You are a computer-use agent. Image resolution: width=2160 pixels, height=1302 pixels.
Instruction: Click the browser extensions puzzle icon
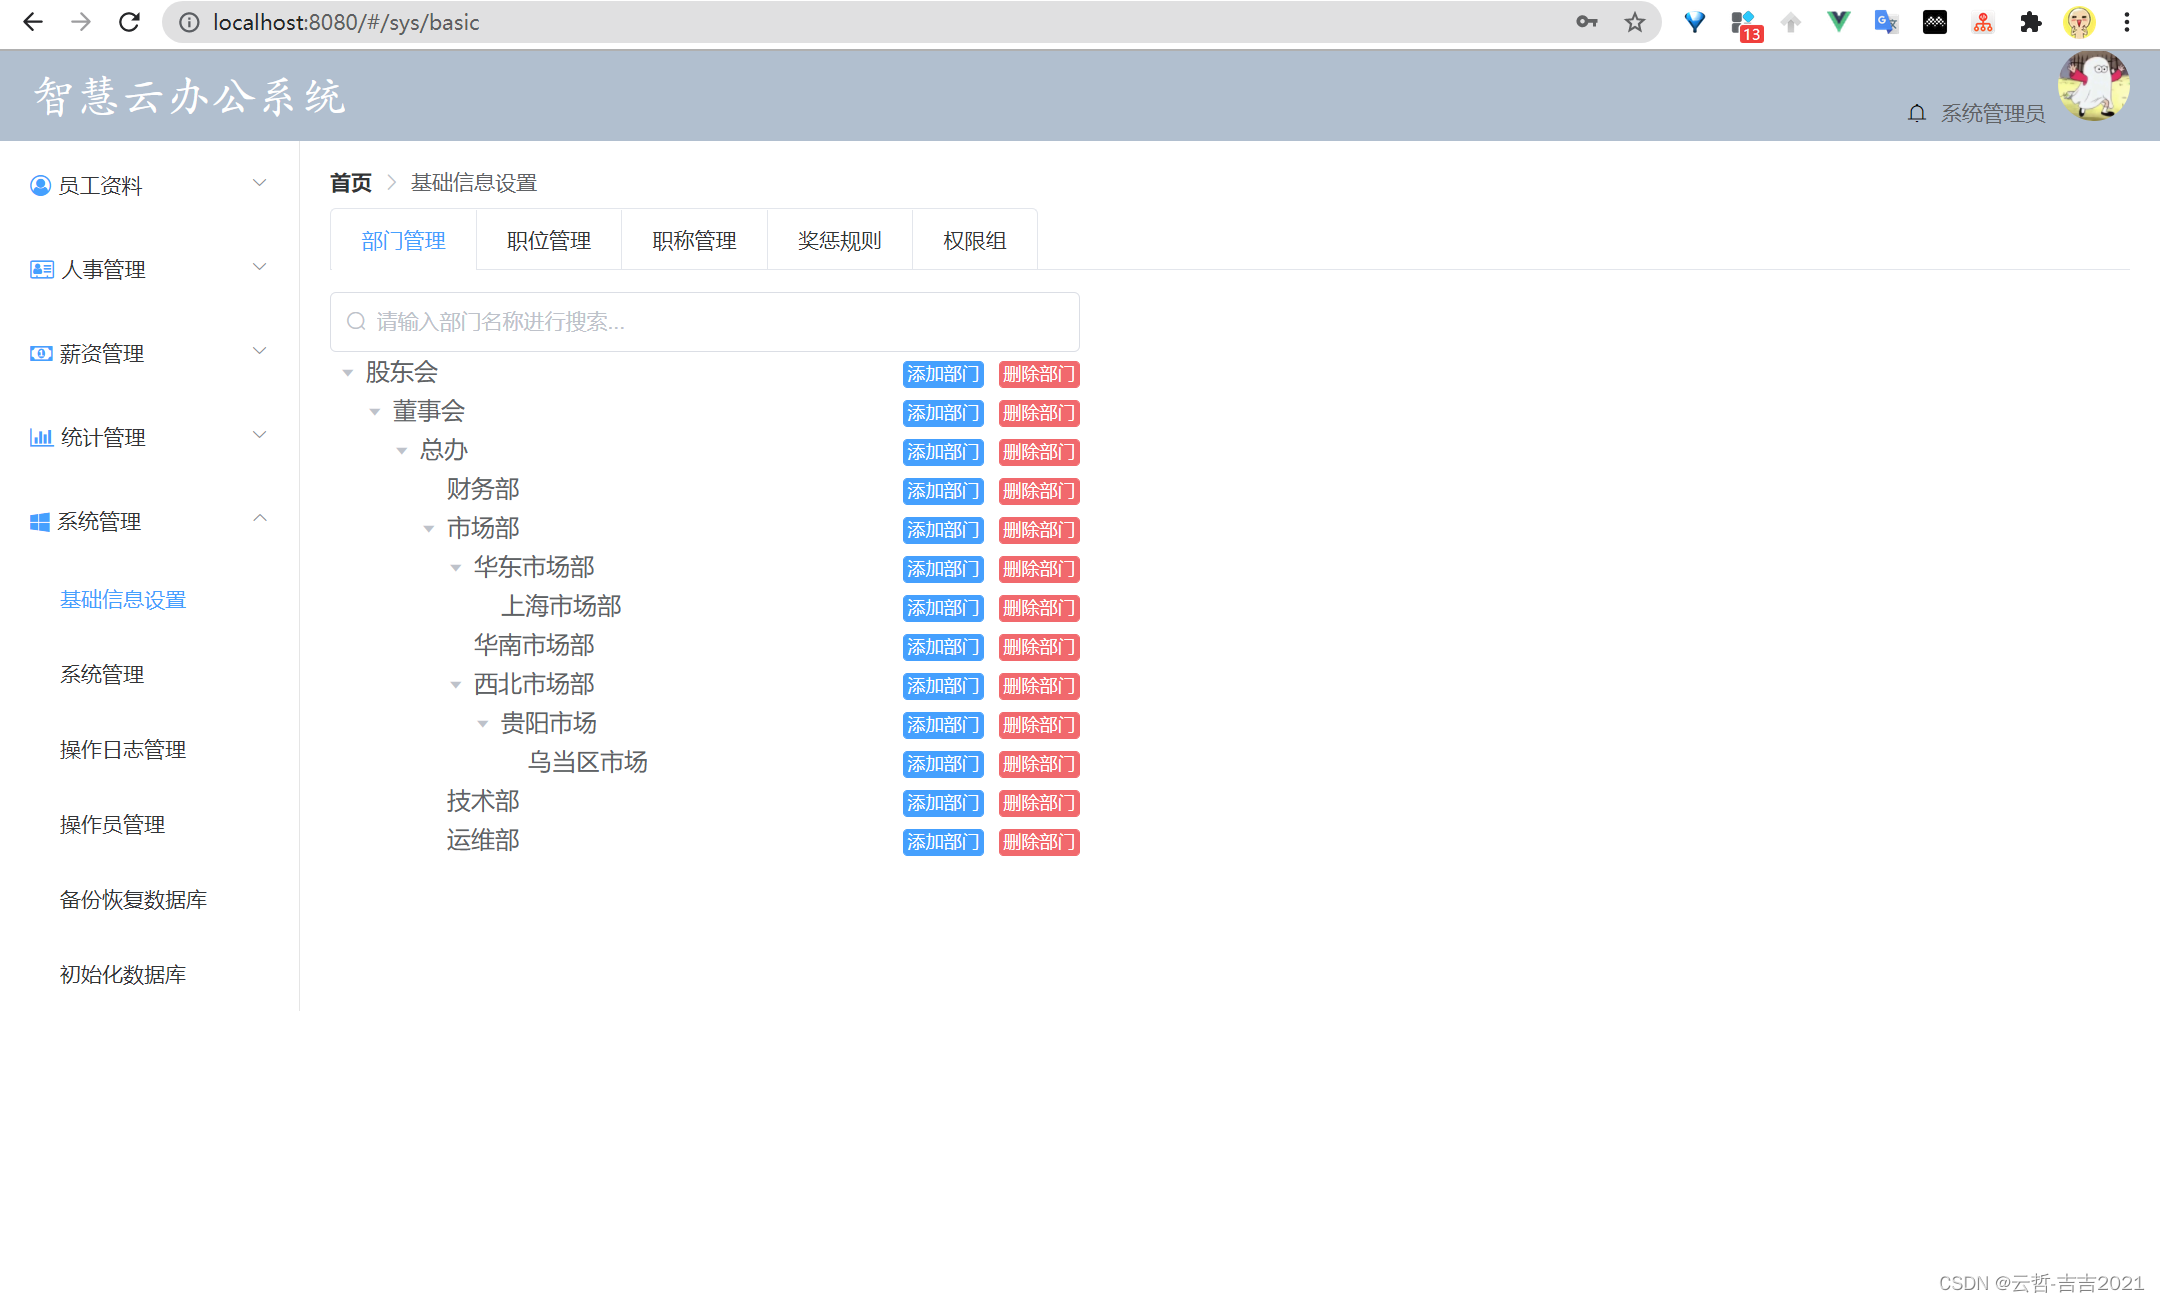coord(2030,22)
